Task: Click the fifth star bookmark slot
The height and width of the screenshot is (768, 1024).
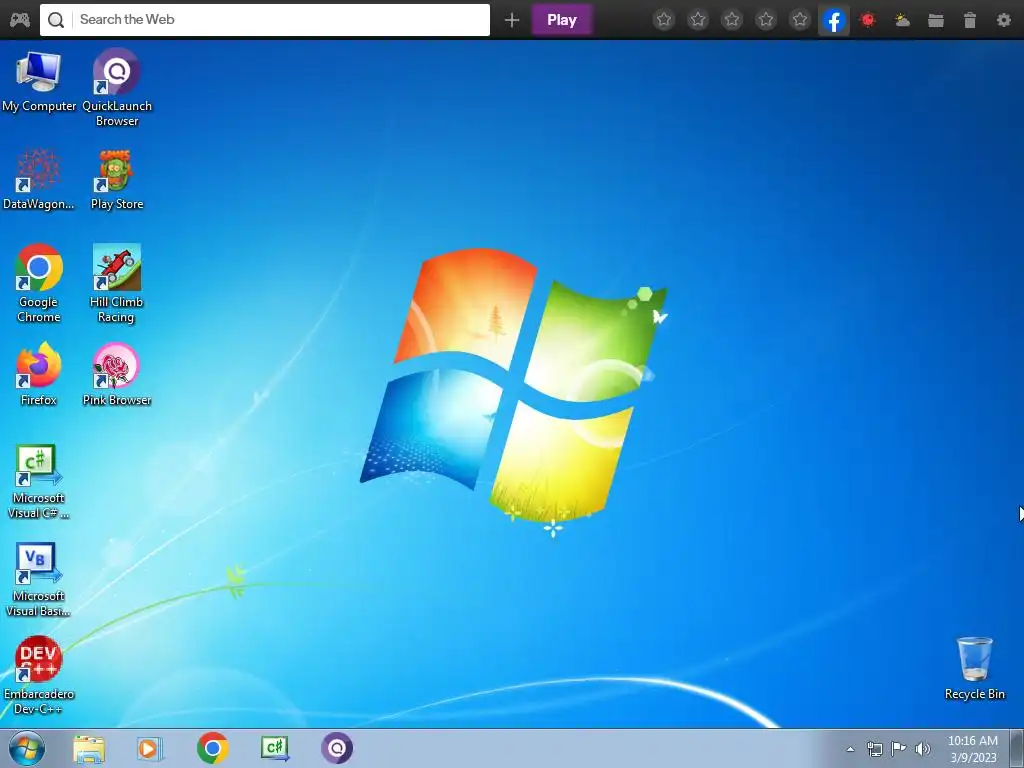Action: pos(800,20)
